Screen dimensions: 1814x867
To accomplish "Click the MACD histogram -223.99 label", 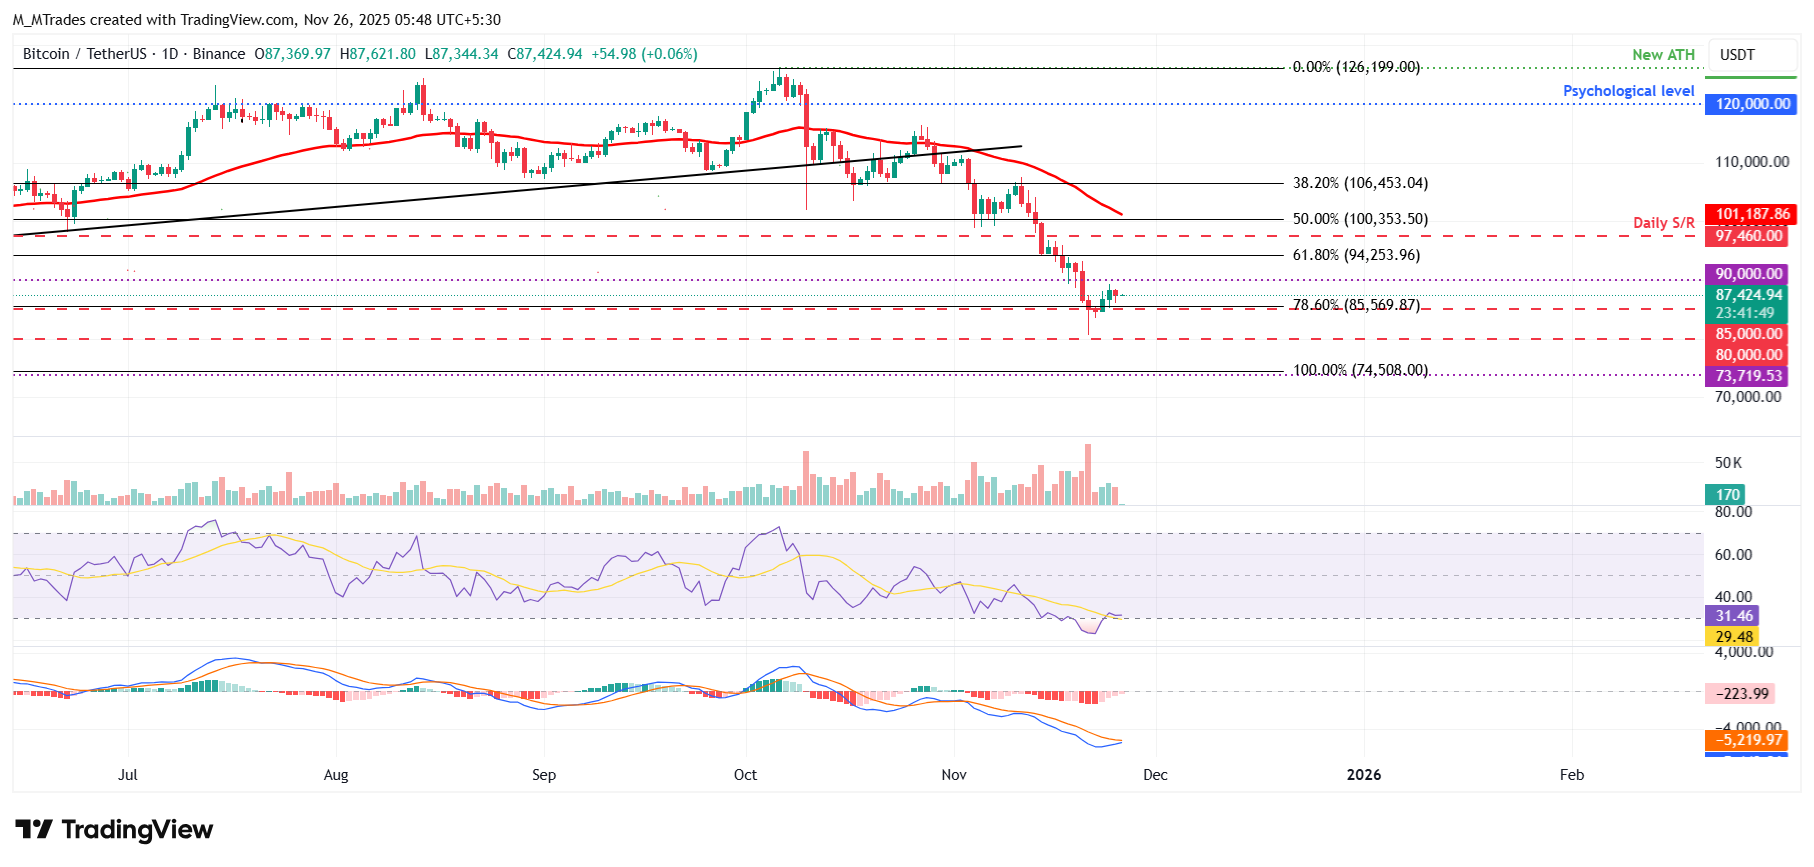I will (1741, 693).
